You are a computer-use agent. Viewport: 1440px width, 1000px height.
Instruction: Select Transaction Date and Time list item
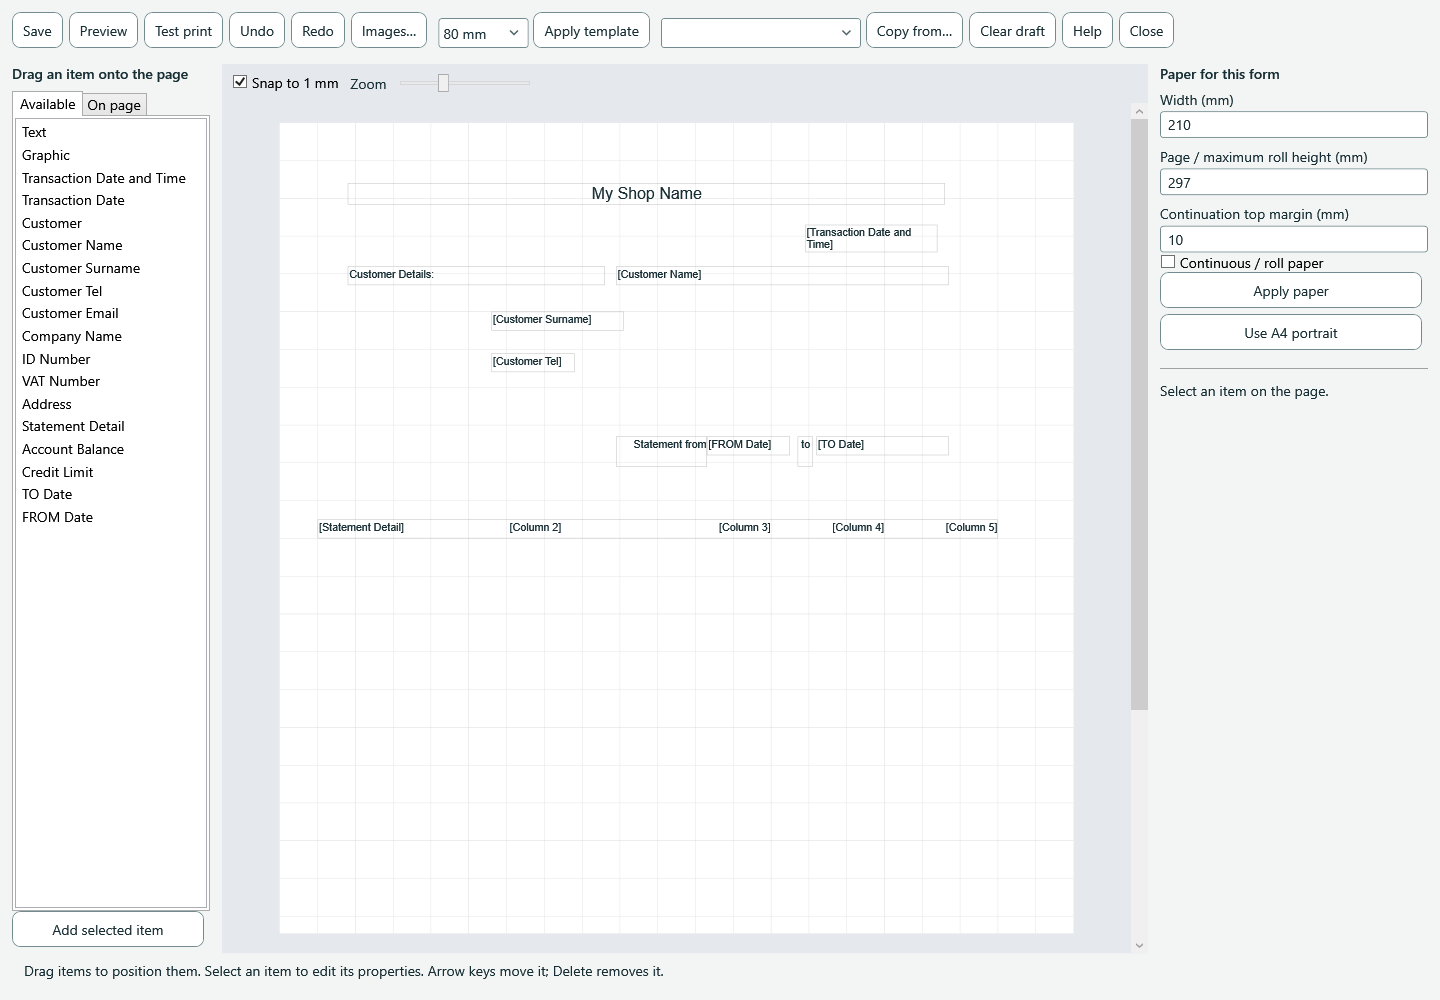click(111, 178)
